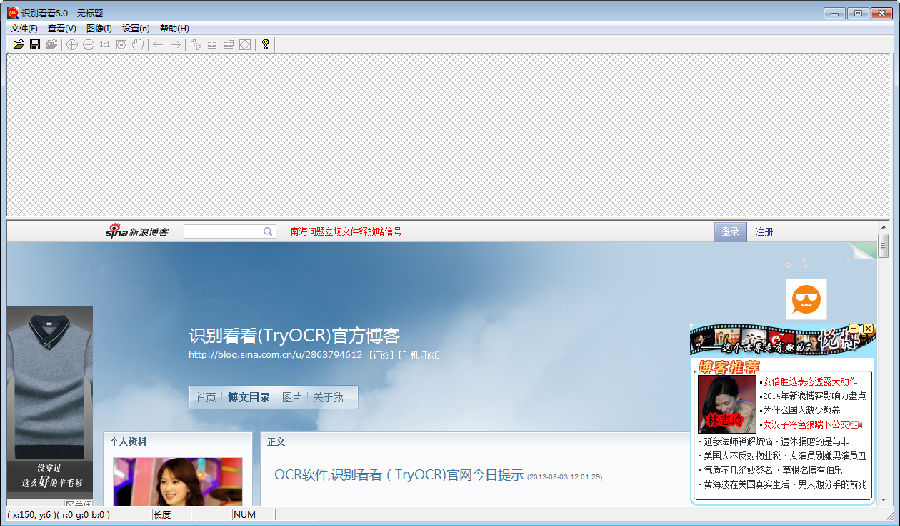This screenshot has width=900, height=526.
Task: Open the 帮助(H) menu
Action: (x=174, y=28)
